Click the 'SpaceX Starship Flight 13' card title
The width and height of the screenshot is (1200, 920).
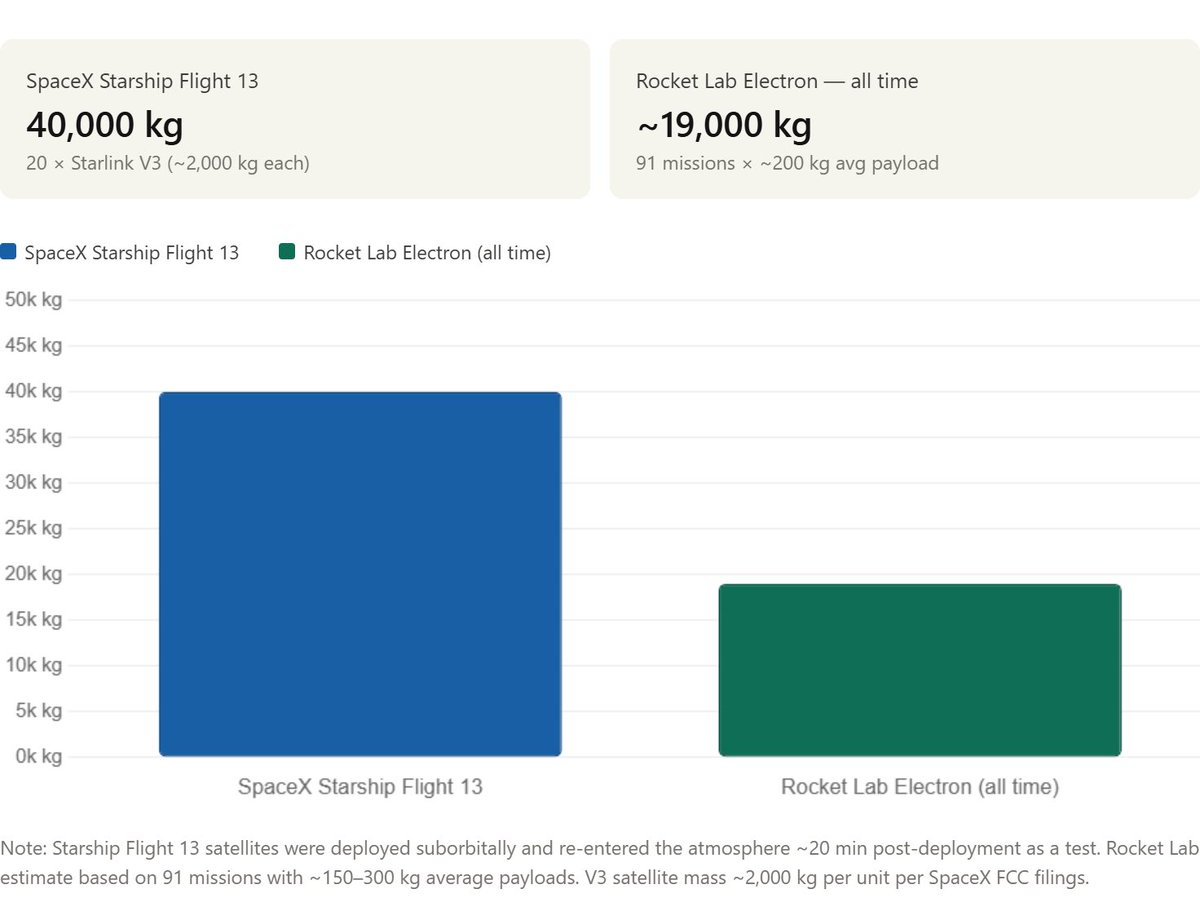pyautogui.click(x=142, y=81)
